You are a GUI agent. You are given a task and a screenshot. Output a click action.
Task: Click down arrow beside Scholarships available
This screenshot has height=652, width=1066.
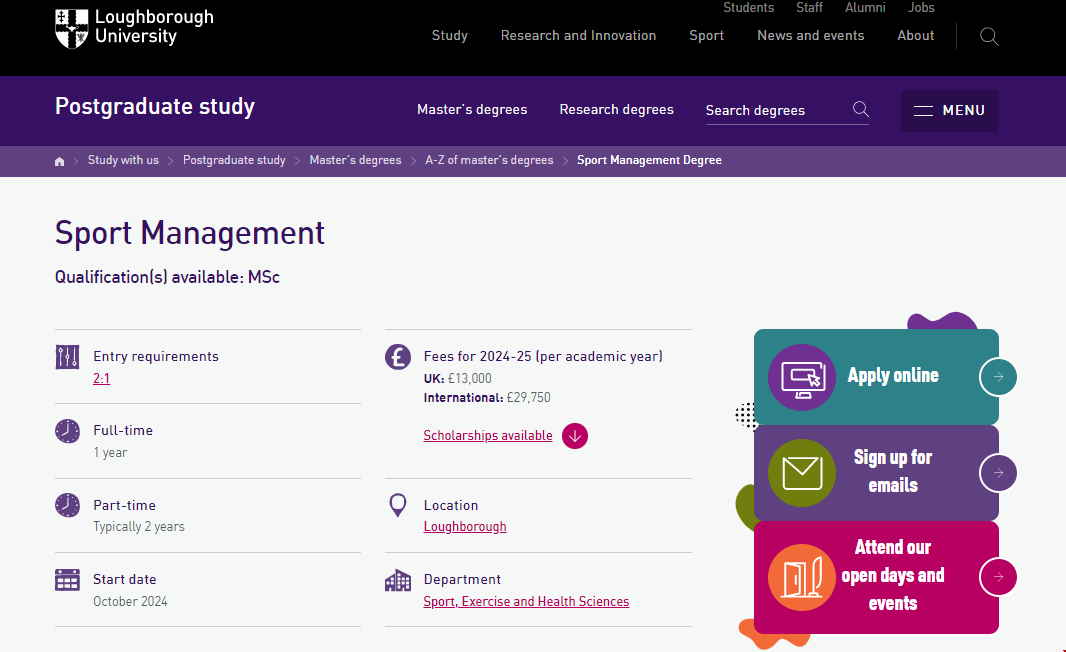[575, 436]
